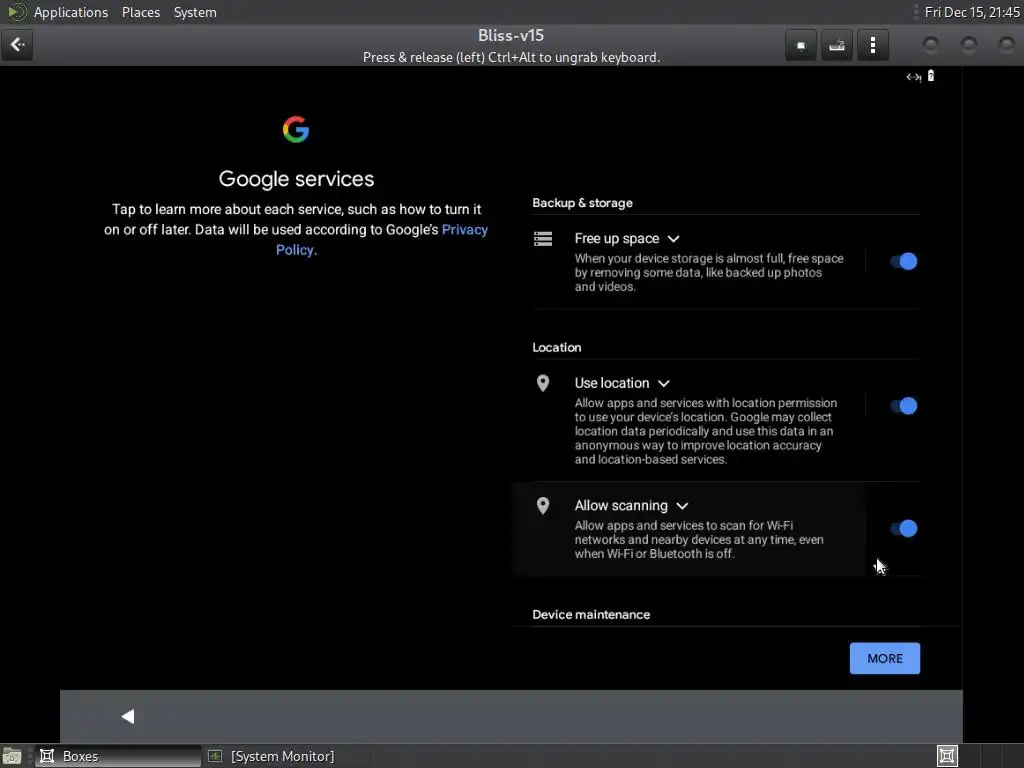Screen dimensions: 1024x768
Task: Click the Google services title
Action: pos(296,179)
